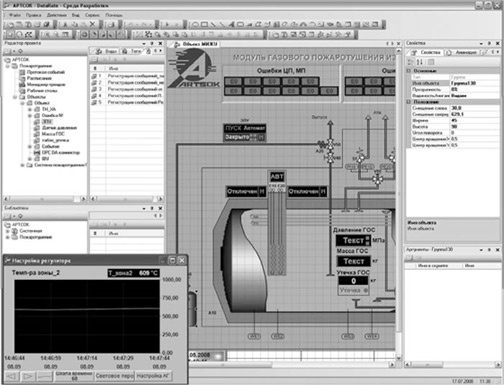Click the АВТ mode box
504x385 pixels.
277,177
